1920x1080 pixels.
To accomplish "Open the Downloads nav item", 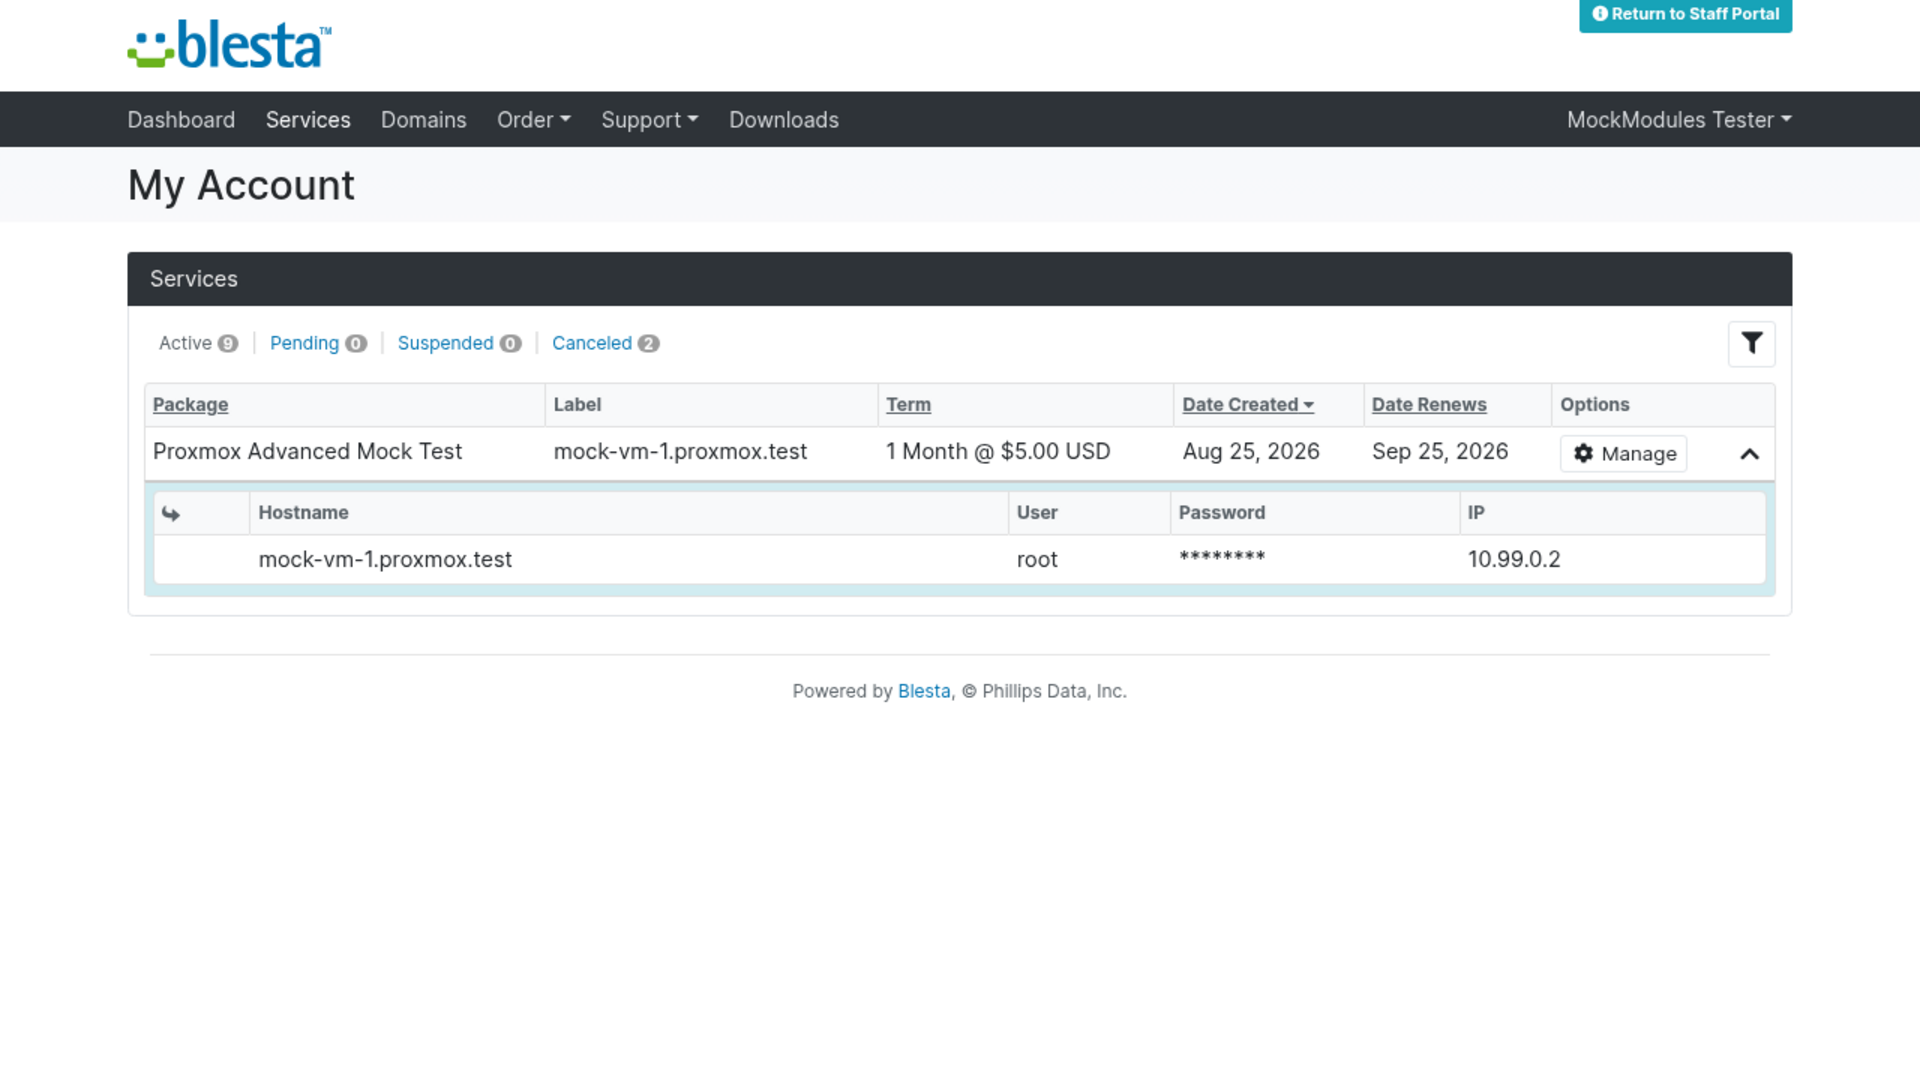I will tap(784, 120).
